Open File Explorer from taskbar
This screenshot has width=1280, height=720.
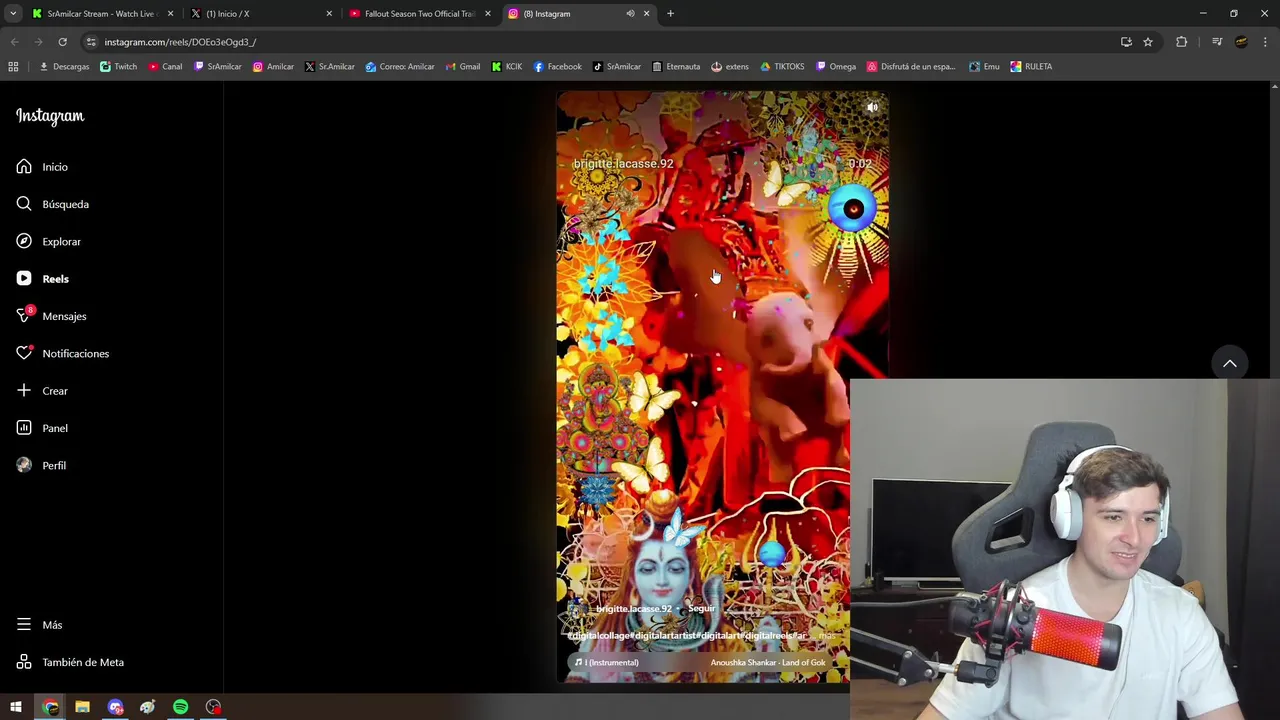[82, 708]
